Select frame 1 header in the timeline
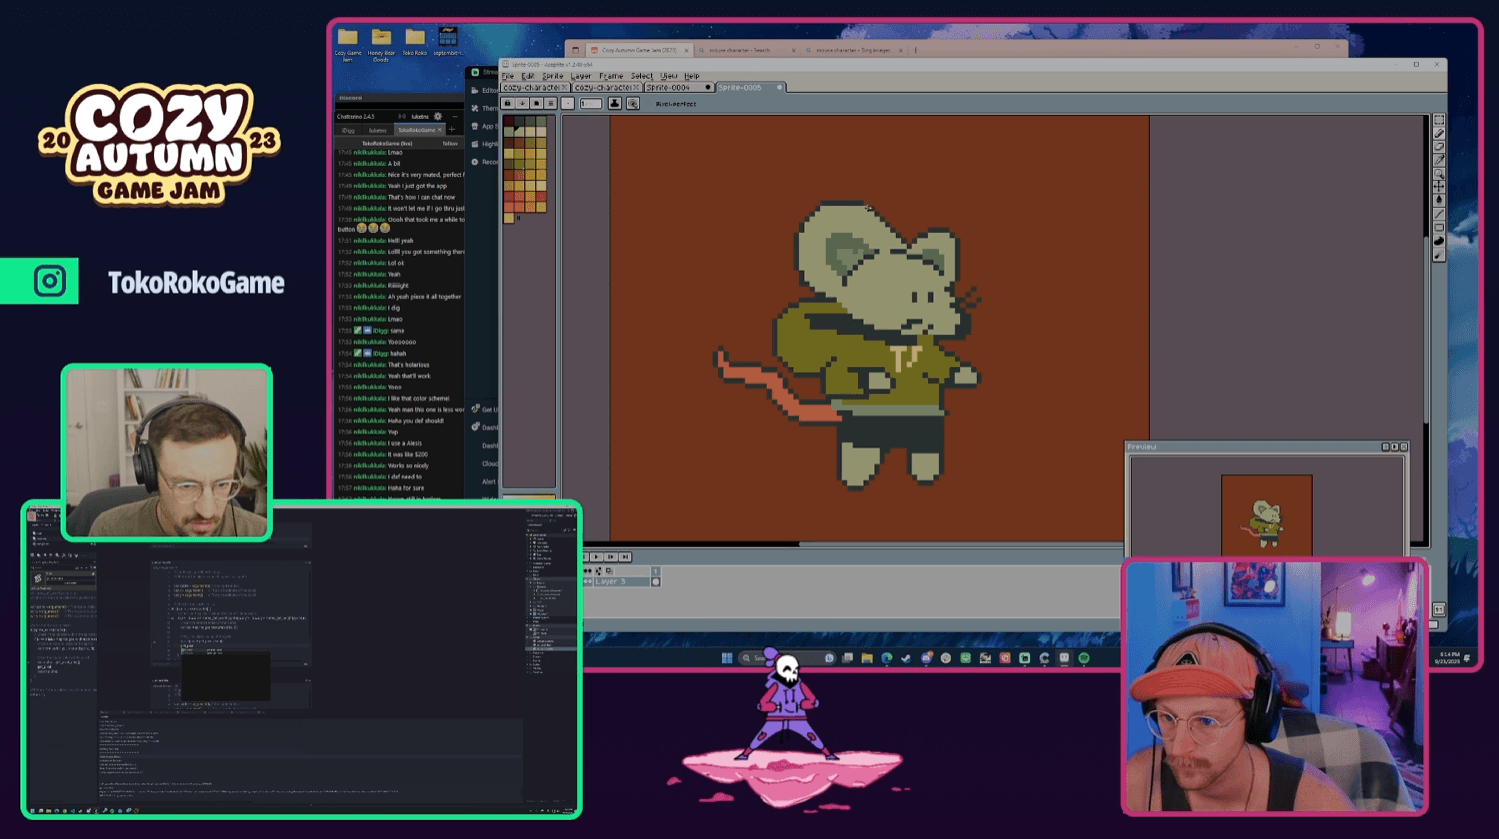 (x=655, y=571)
